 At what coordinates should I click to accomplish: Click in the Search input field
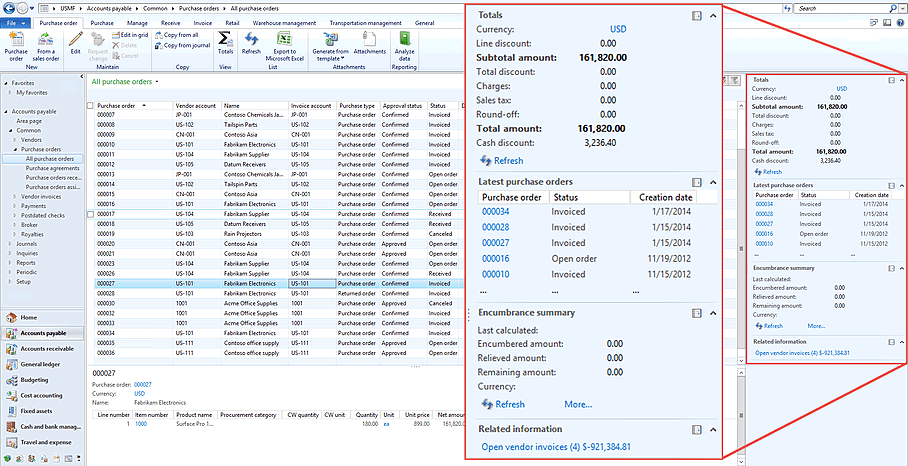(842, 9)
